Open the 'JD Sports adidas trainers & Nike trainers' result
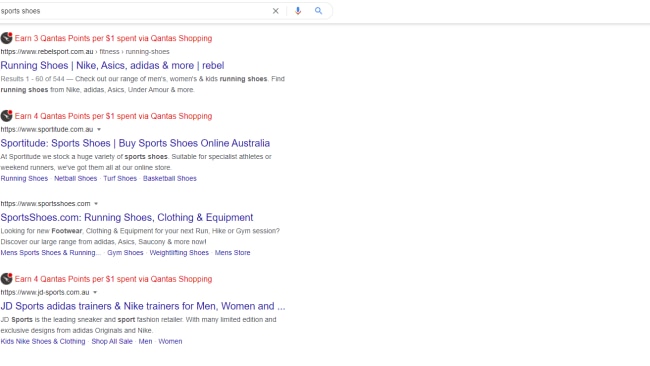This screenshot has height=366, width=650. (x=143, y=306)
